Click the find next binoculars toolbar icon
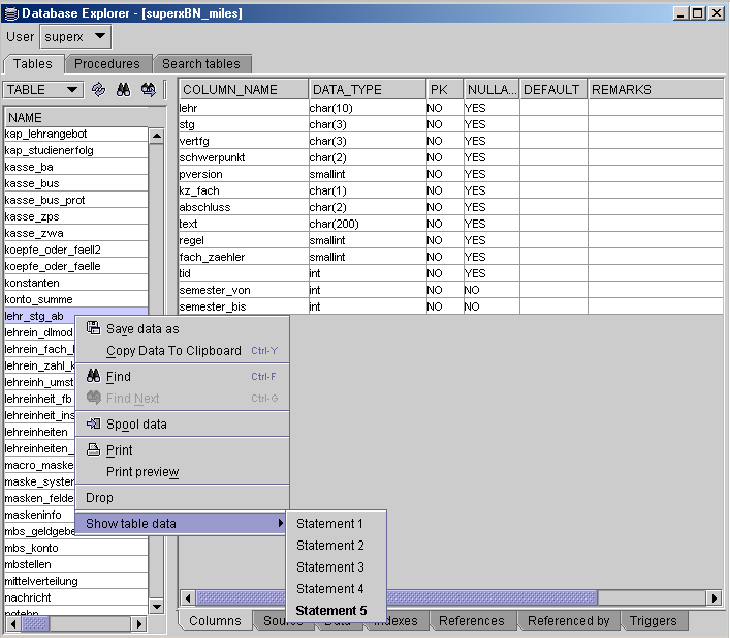Screen dimensions: 730x638 (149, 89)
